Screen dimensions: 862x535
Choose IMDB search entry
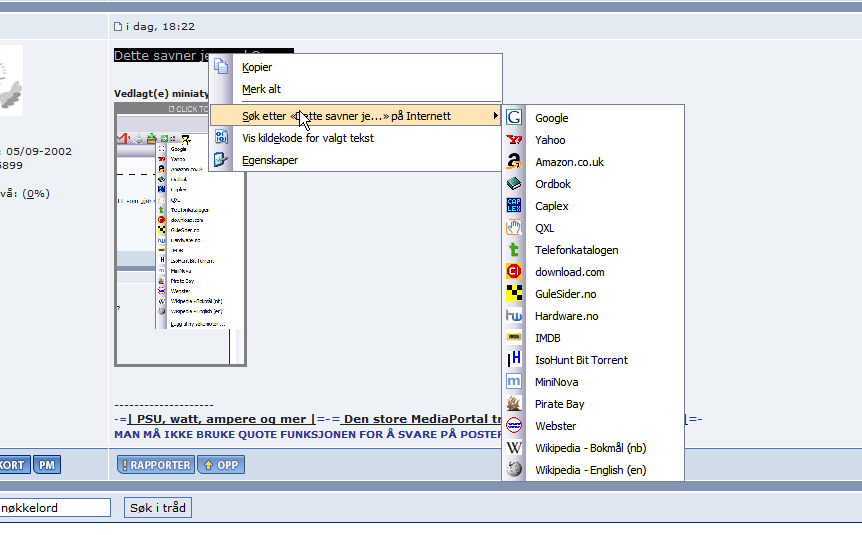pyautogui.click(x=593, y=338)
